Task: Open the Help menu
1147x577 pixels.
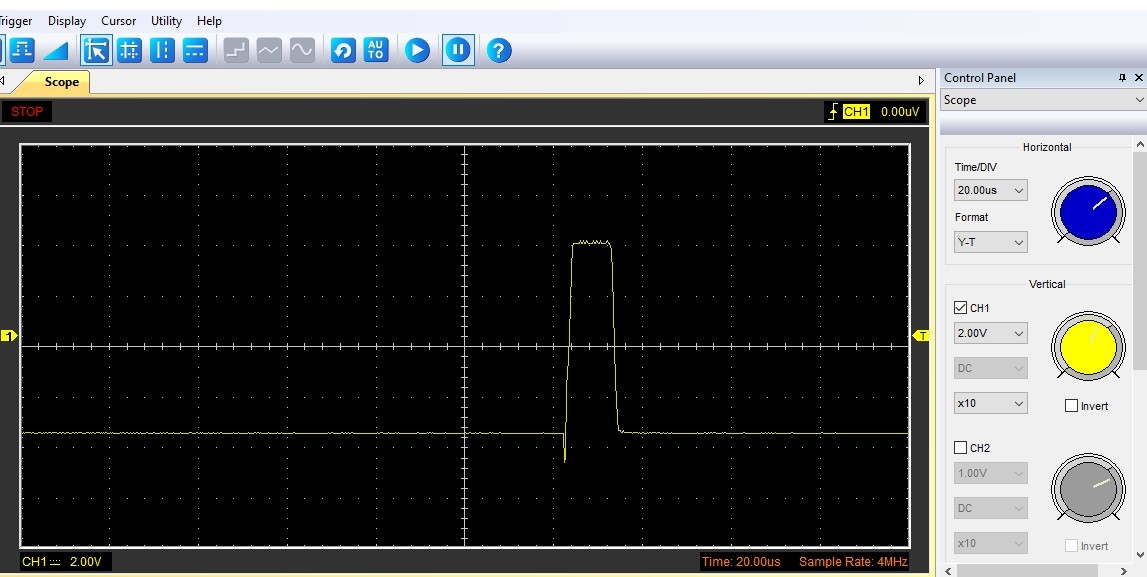Action: coord(209,21)
